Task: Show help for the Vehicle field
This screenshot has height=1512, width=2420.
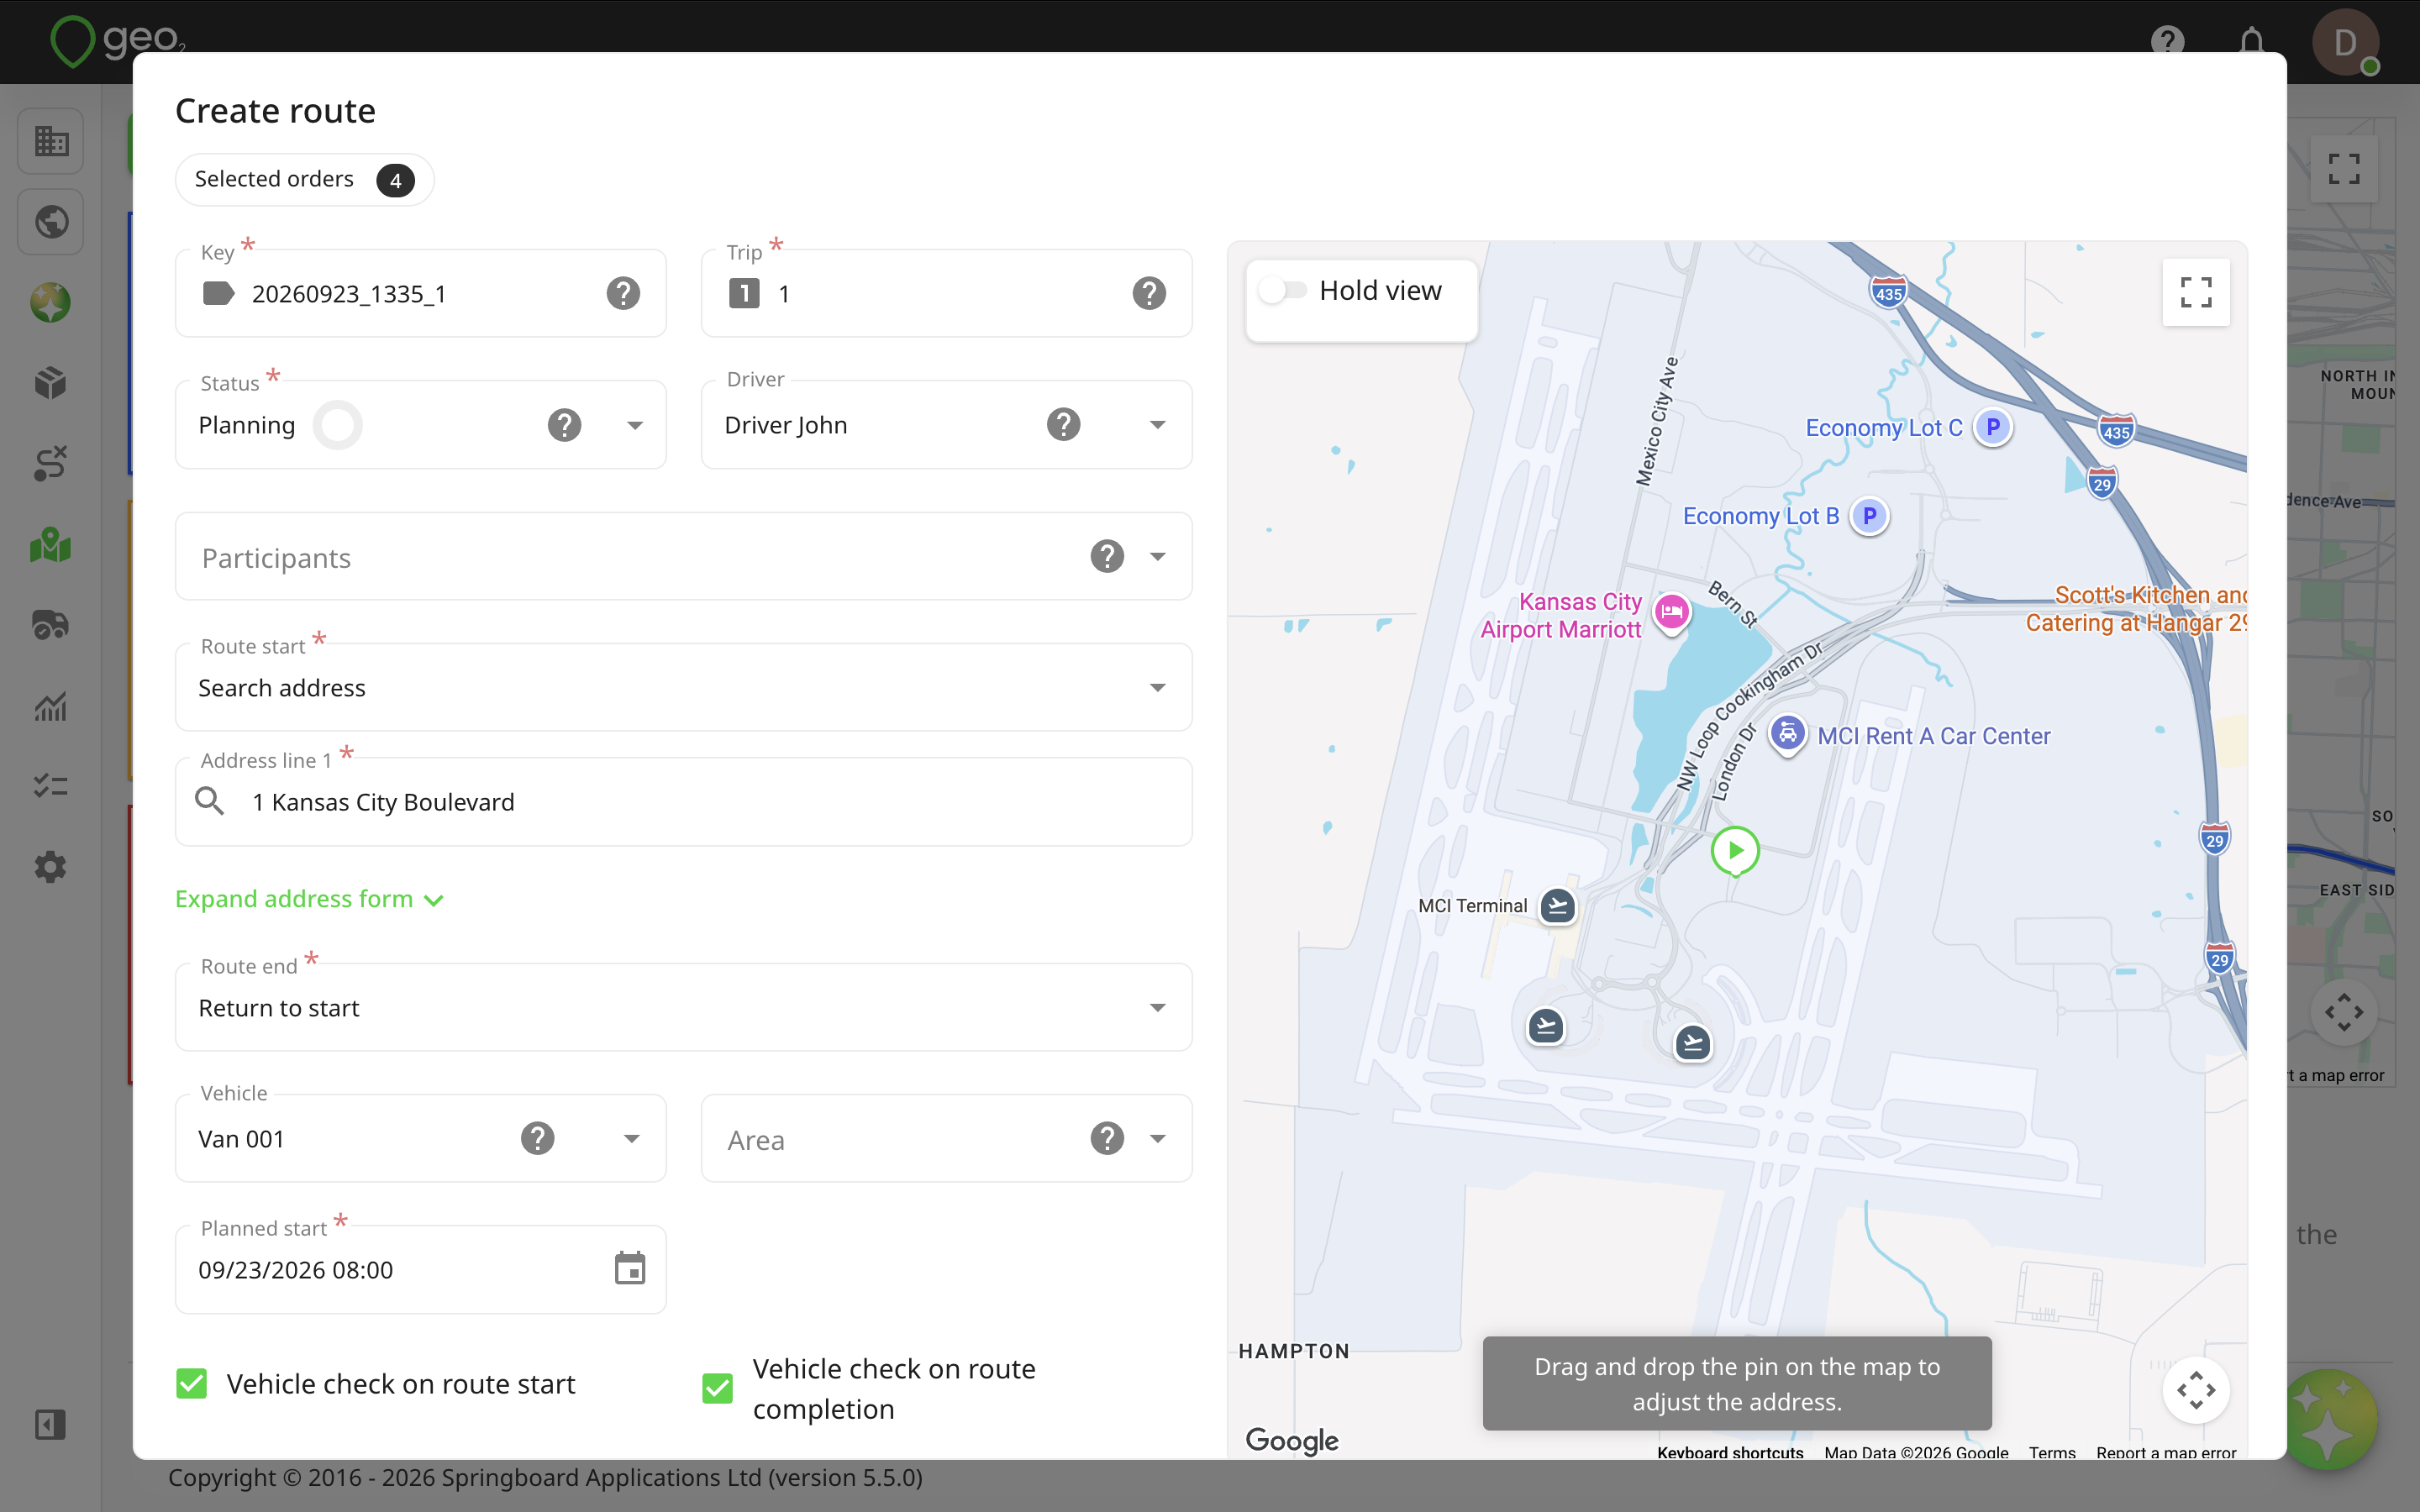Action: click(537, 1138)
